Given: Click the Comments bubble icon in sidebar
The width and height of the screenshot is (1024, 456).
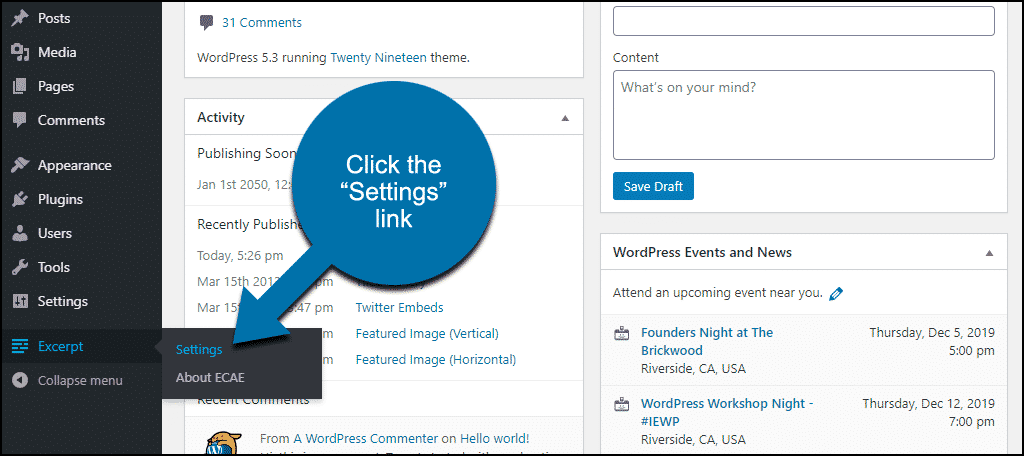Looking at the screenshot, I should click(x=20, y=120).
